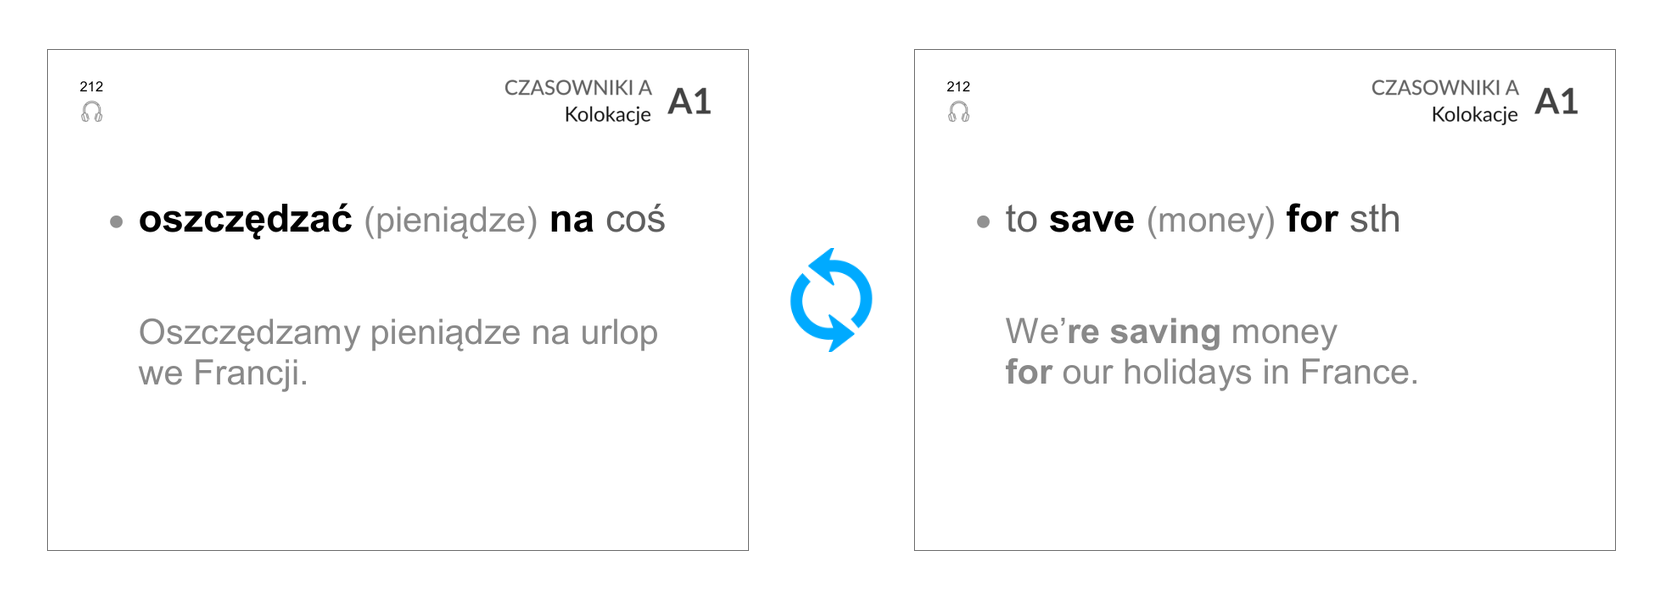
Task: Click CZASOWNIKI A label on left card
Action: coord(578,88)
